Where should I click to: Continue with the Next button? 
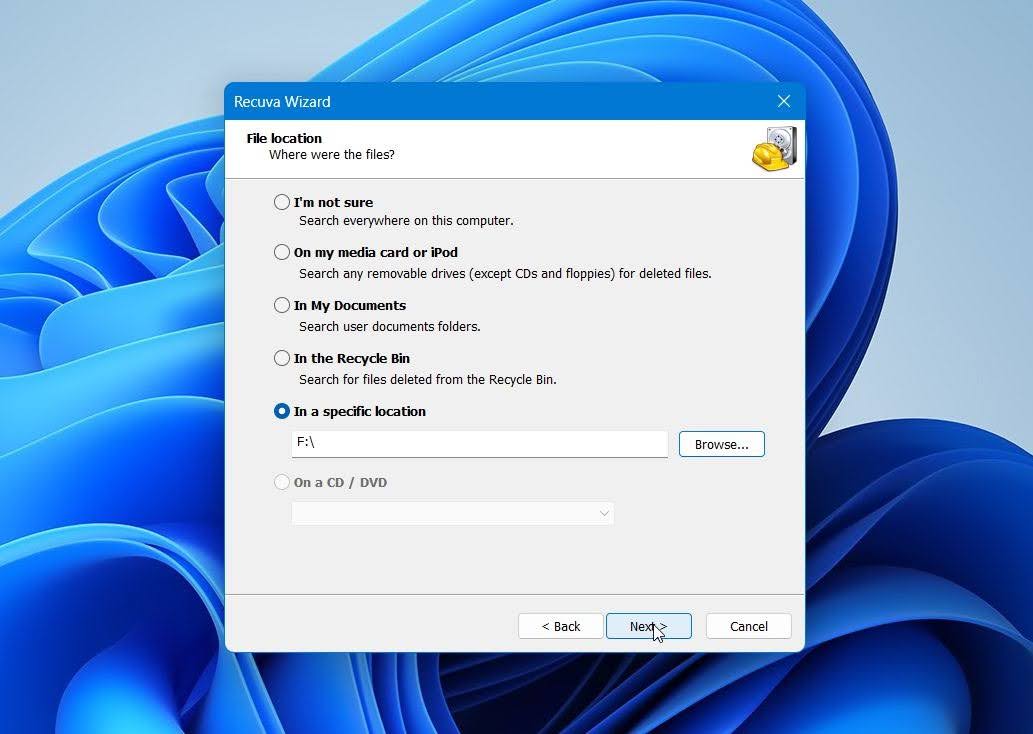tap(648, 626)
